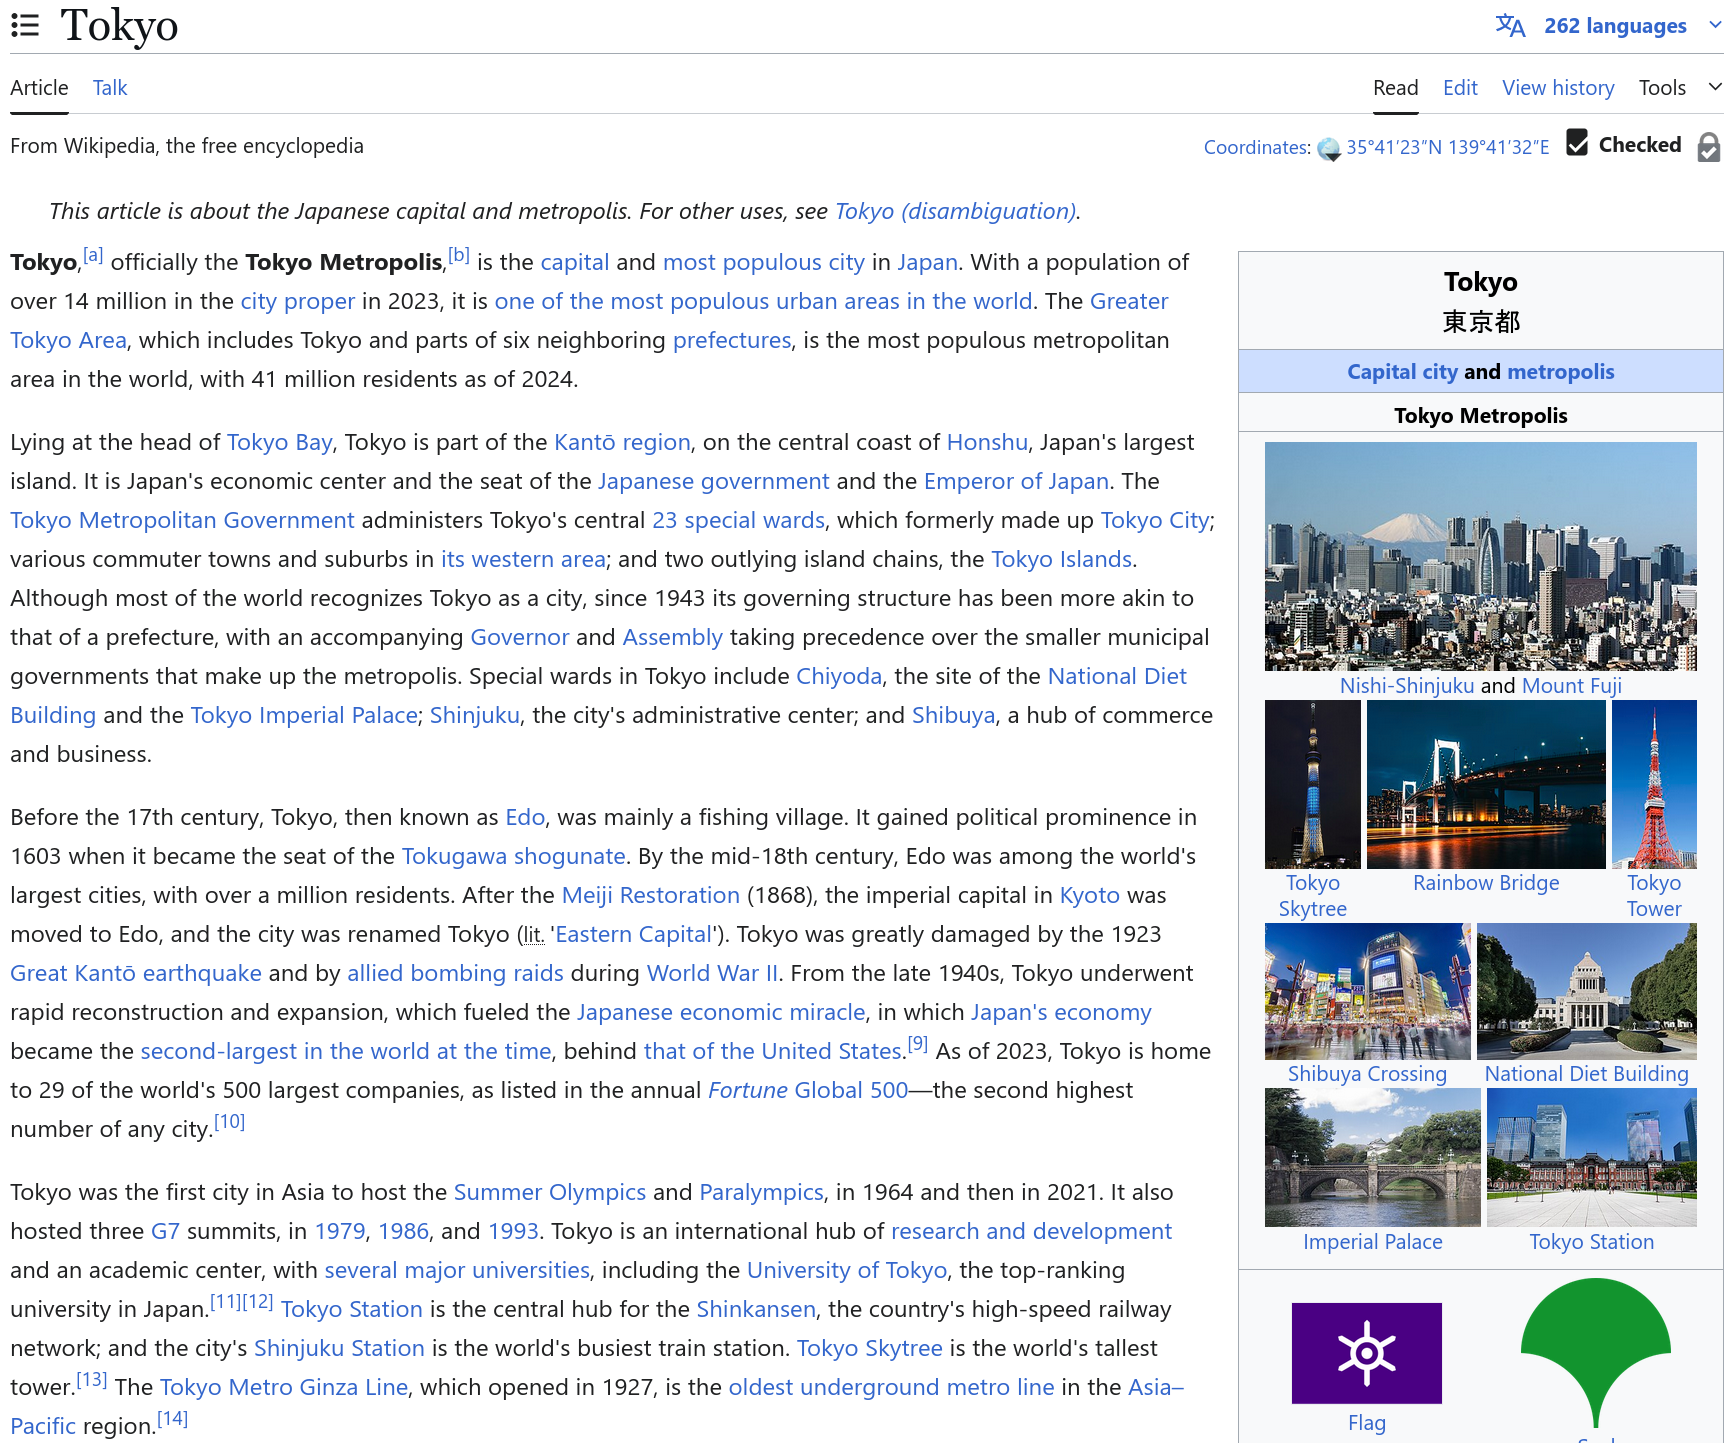Open the Shibuya Crossing photo
1732x1443 pixels.
1367,991
